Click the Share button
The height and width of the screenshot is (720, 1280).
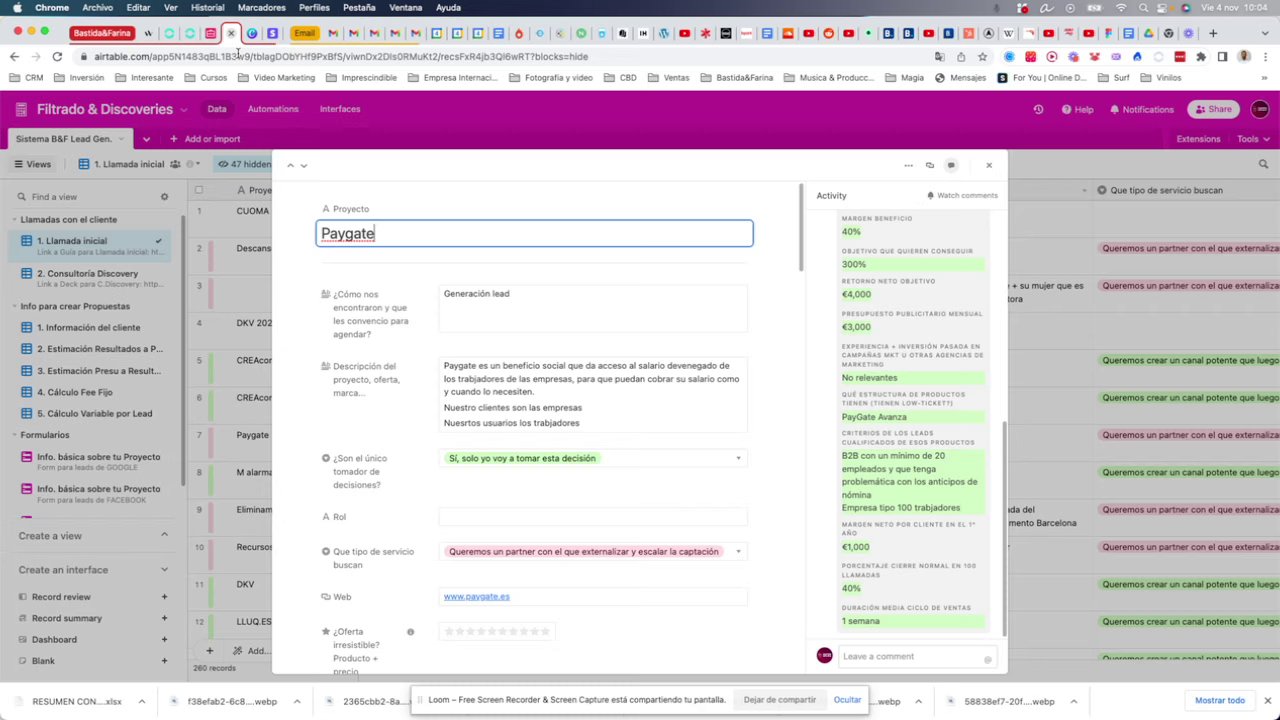pos(1213,109)
